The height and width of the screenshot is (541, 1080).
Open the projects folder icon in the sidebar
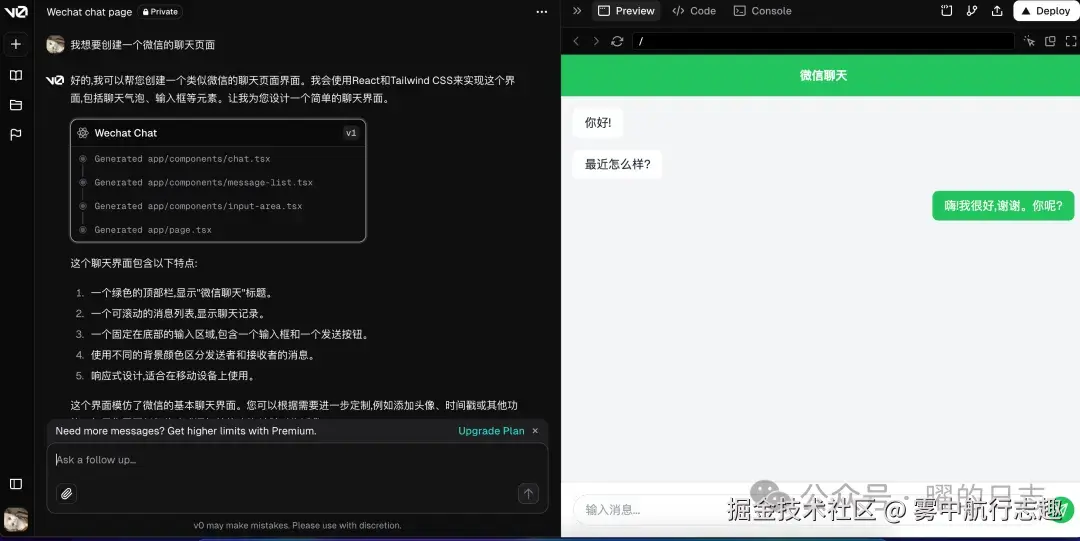[16, 105]
